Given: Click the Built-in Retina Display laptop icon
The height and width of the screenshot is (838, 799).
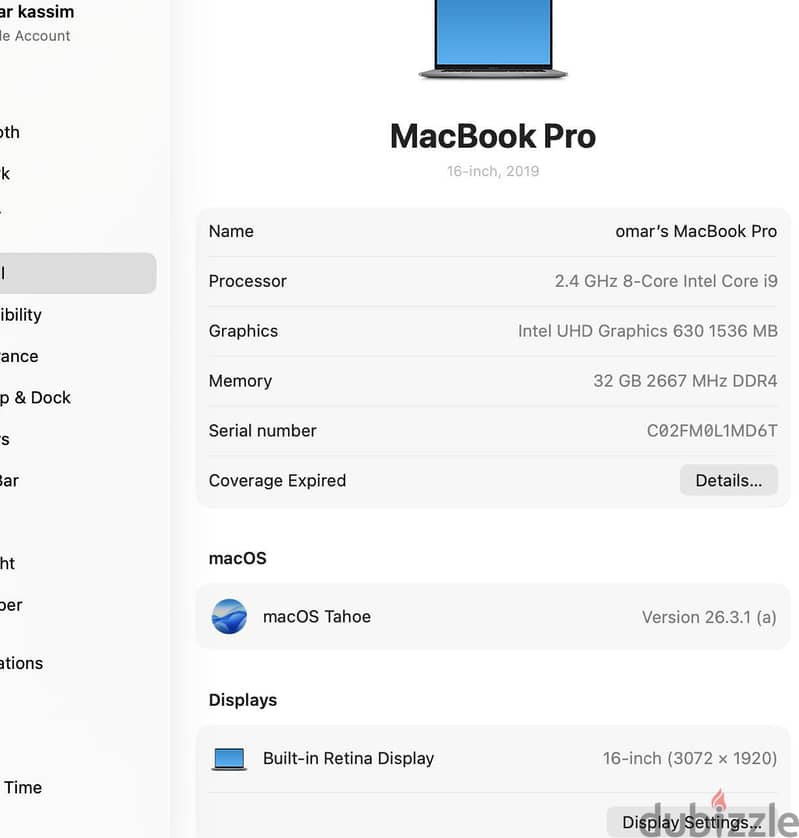Looking at the screenshot, I should point(229,758).
